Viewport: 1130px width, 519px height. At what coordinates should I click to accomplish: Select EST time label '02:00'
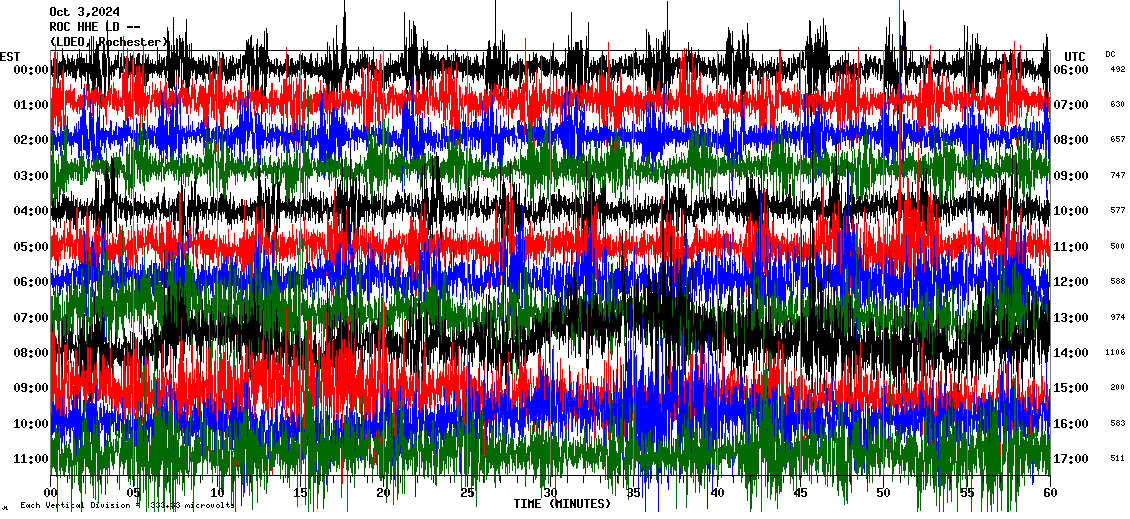click(31, 140)
